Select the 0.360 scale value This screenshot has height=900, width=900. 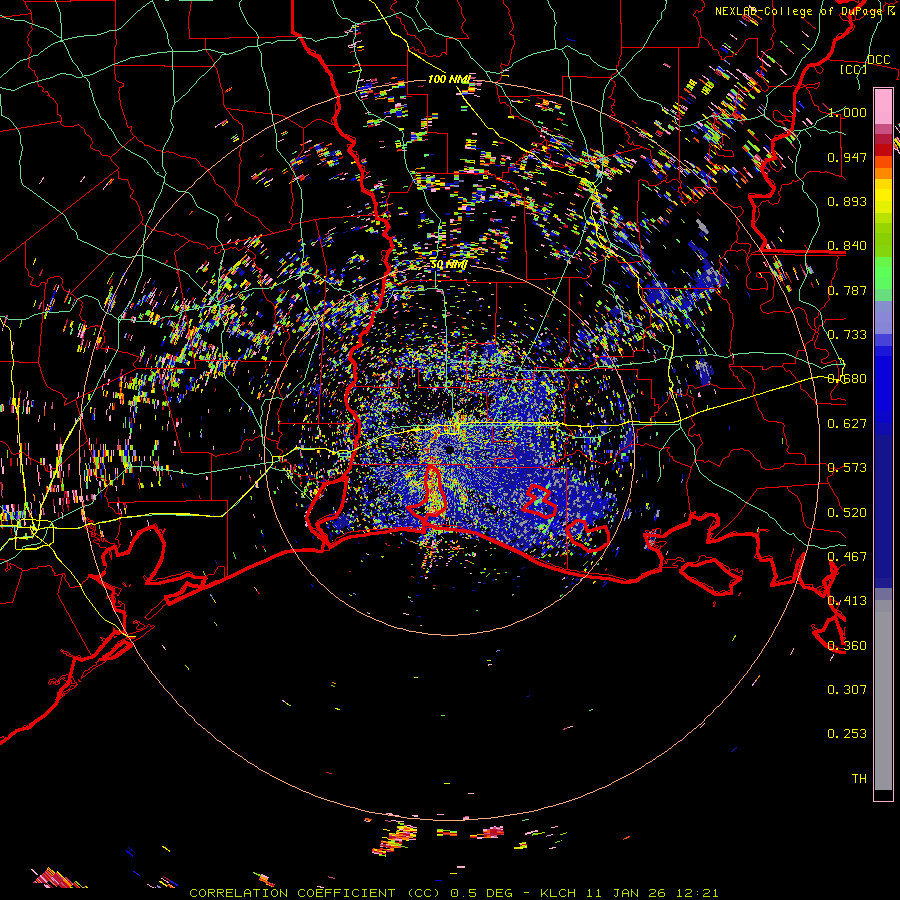(x=847, y=646)
